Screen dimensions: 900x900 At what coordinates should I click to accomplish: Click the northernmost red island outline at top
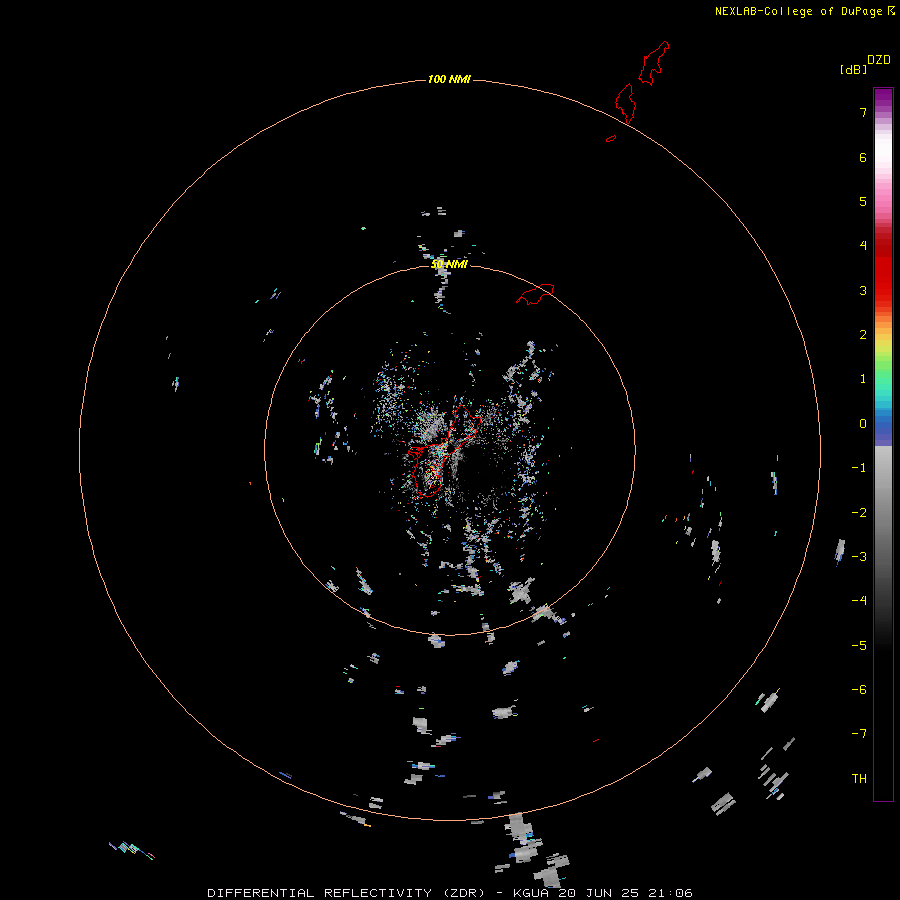coord(654,63)
